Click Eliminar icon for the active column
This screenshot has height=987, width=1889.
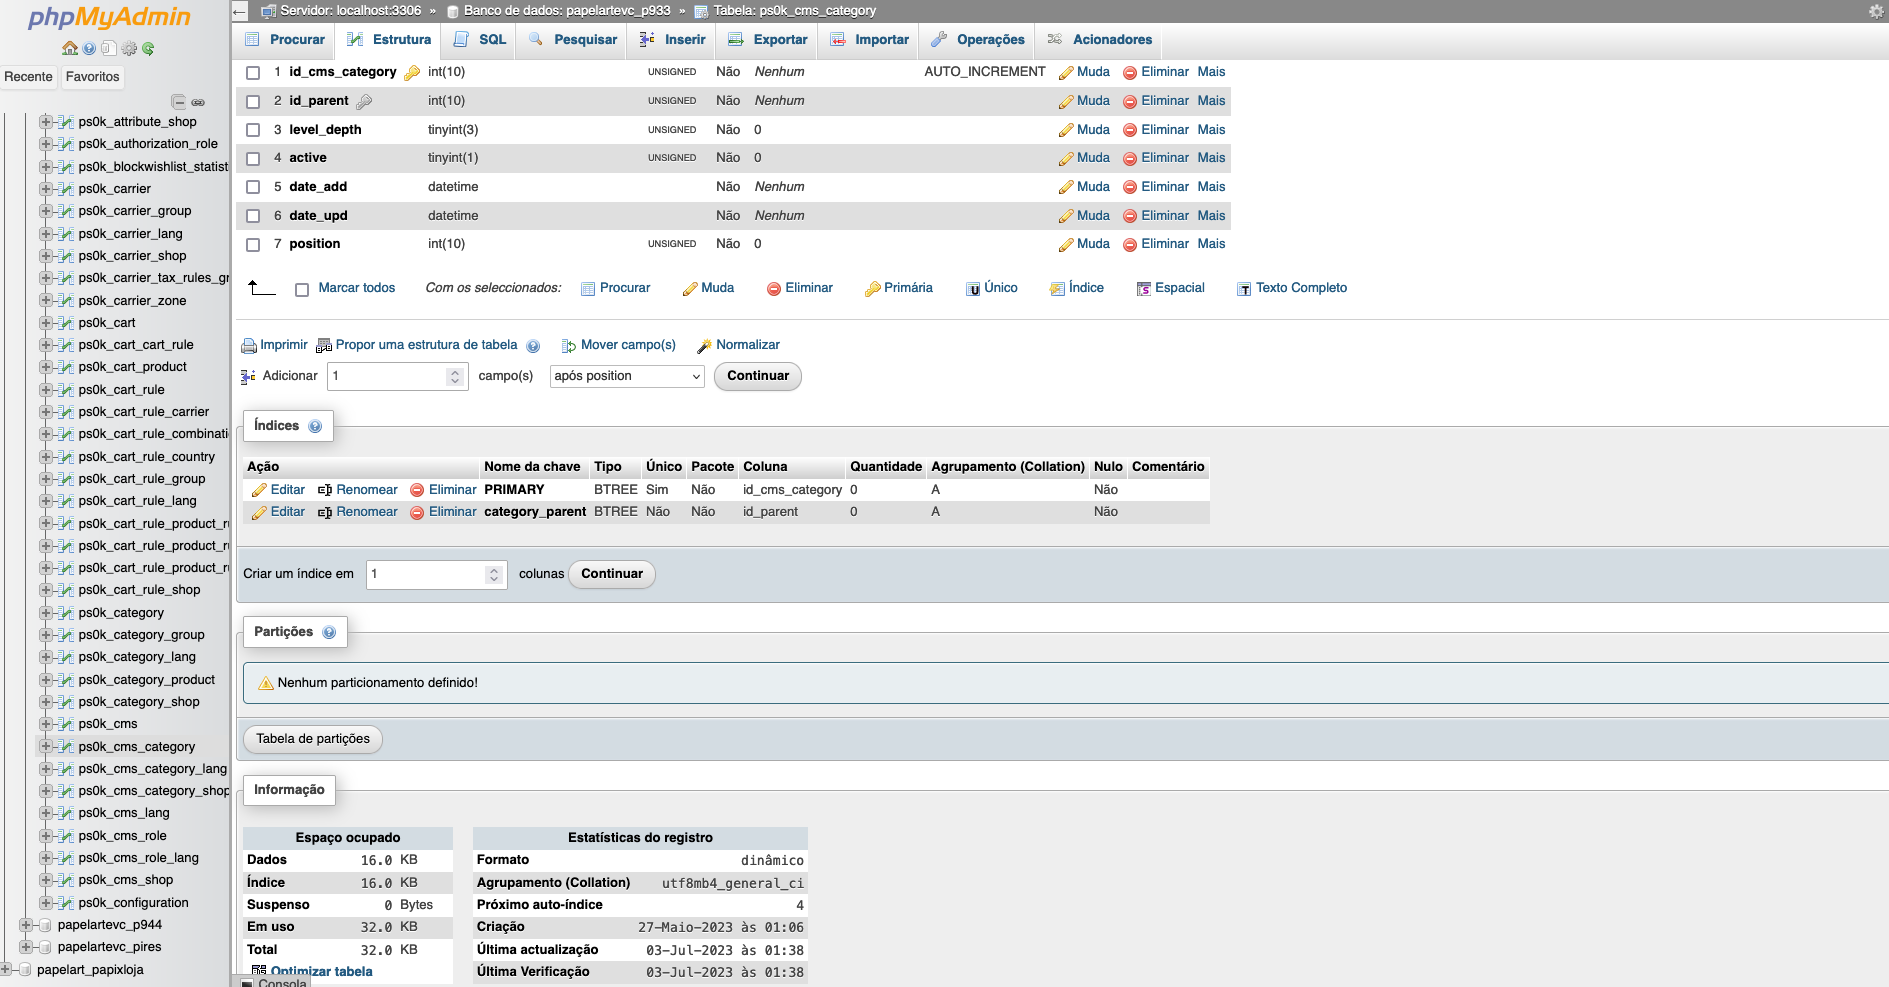coord(1130,159)
